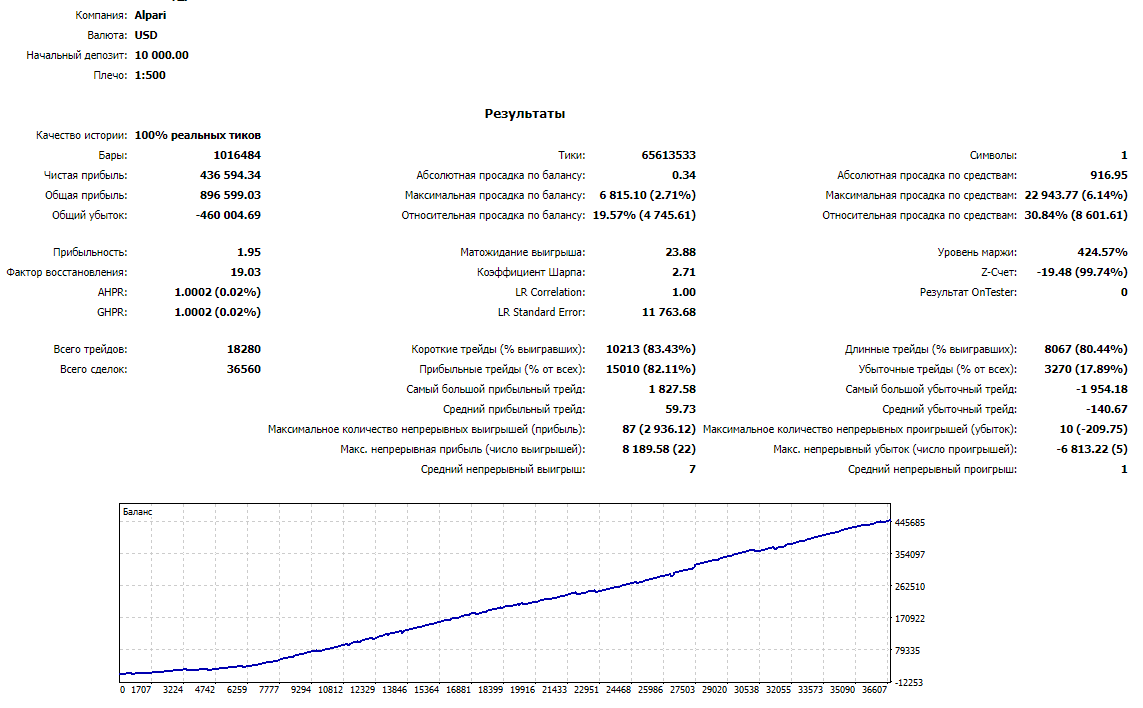Click LR Standard Error value 11 763.68
Viewport: 1143px width, 708px height.
pyautogui.click(x=668, y=312)
